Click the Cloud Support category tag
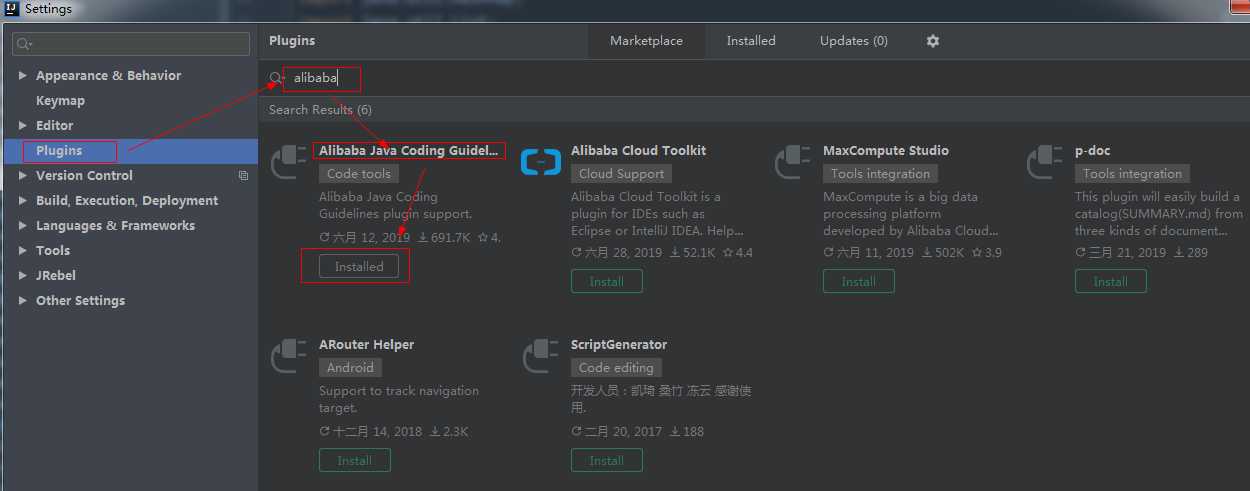Screen dimensions: 1250x491 pyautogui.click(x=621, y=174)
